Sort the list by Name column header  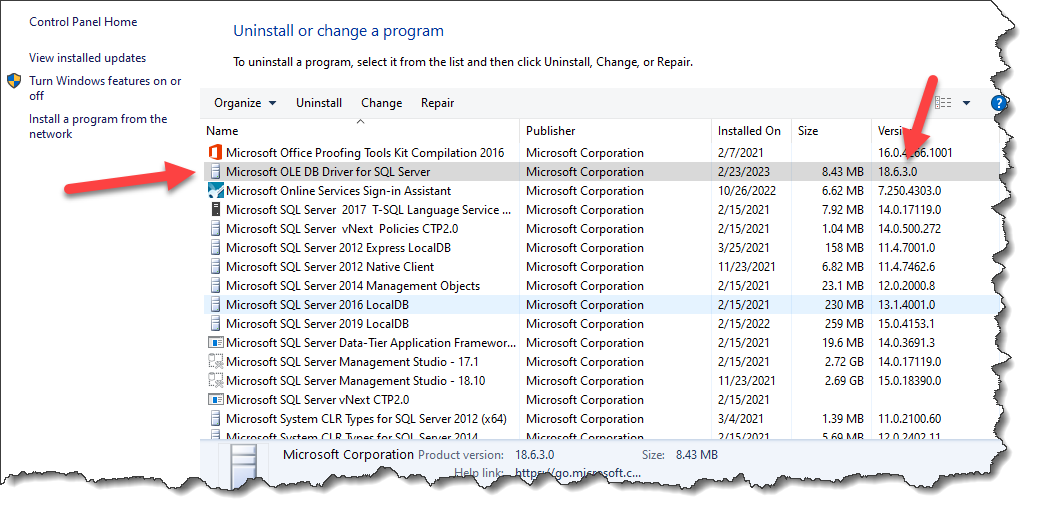pos(222,131)
